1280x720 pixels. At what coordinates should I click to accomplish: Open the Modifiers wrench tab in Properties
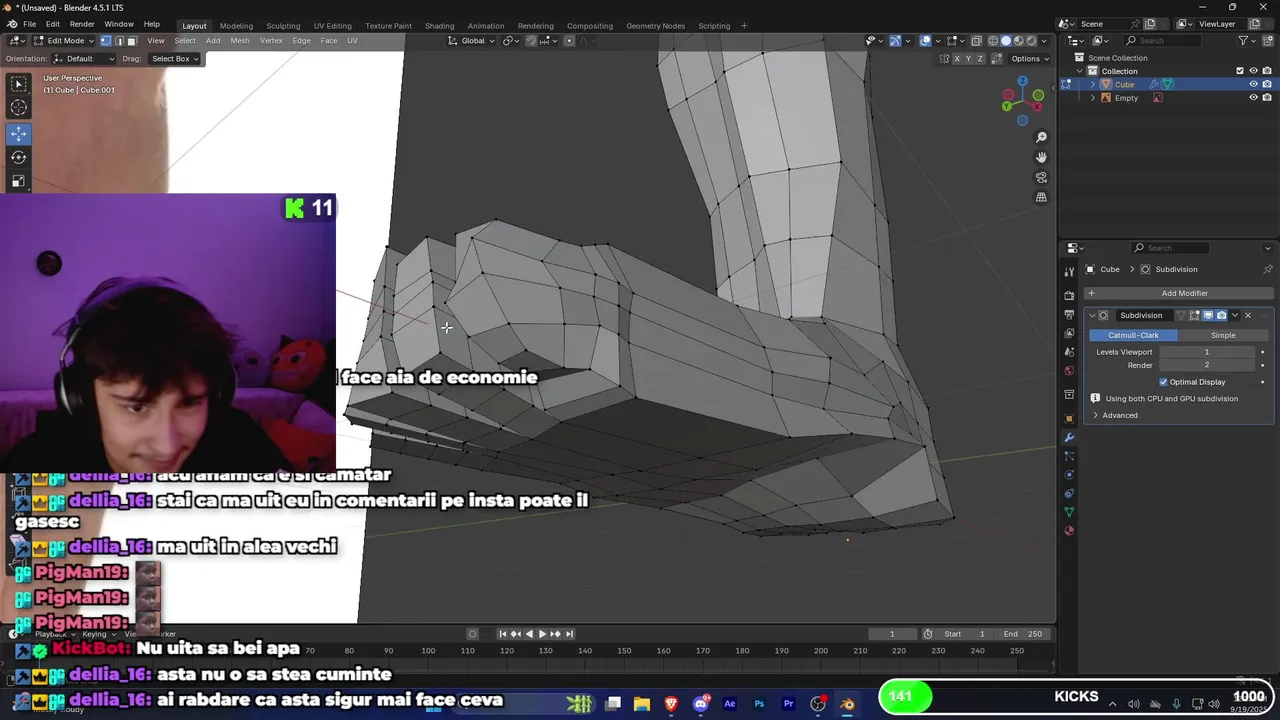tap(1069, 437)
